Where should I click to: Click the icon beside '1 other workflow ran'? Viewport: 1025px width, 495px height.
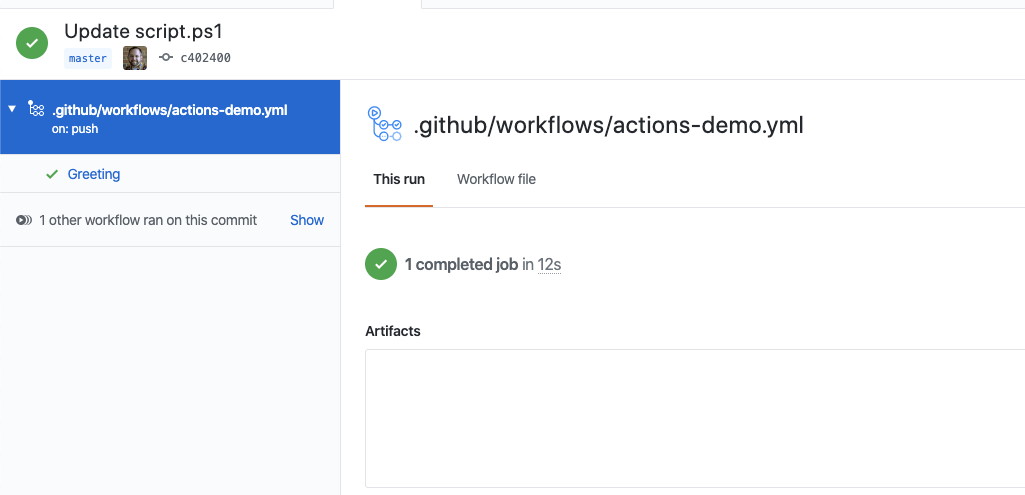point(24,220)
